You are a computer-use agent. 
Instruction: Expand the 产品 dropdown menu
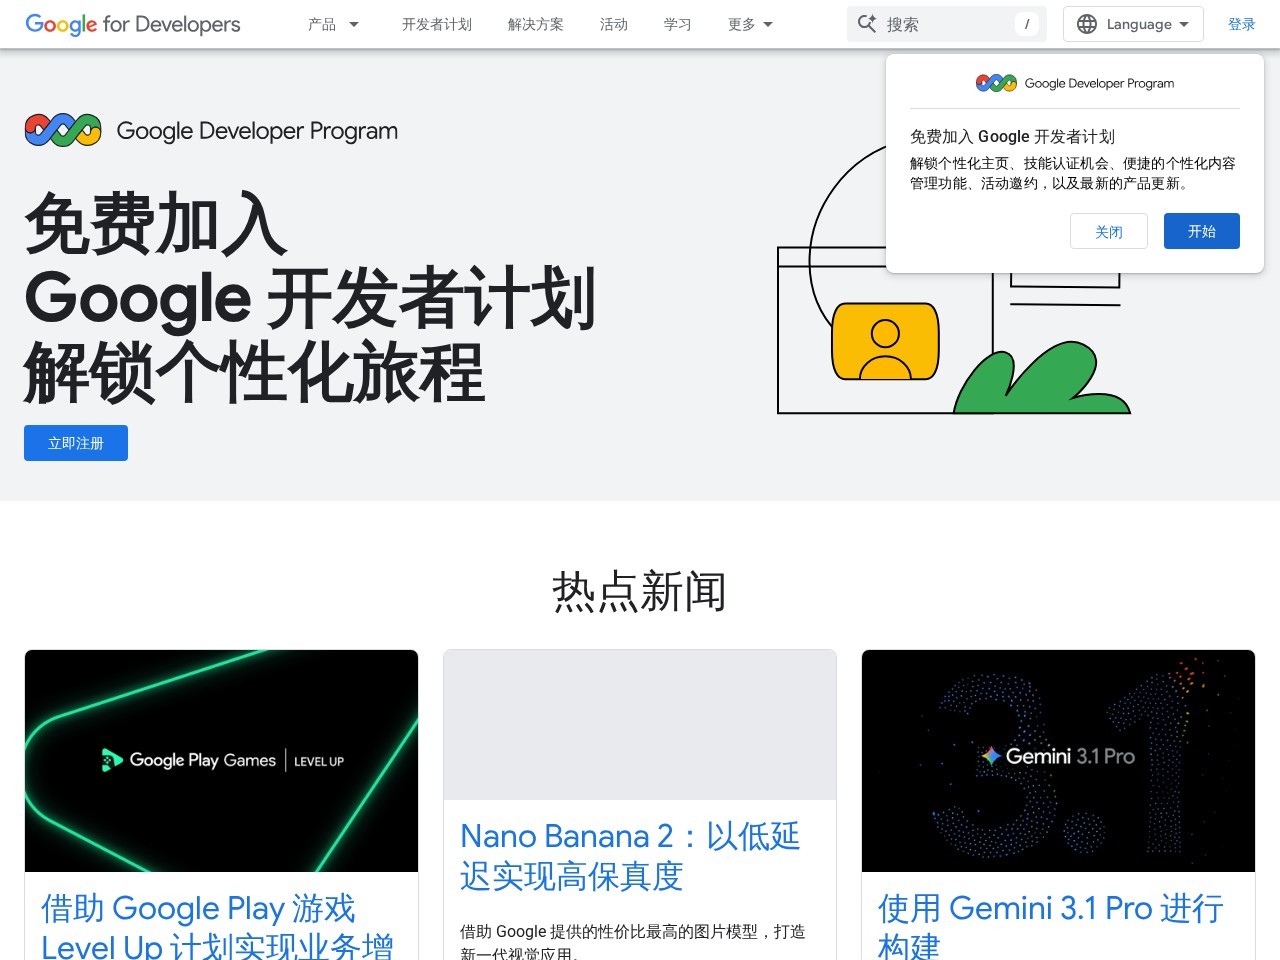[333, 24]
